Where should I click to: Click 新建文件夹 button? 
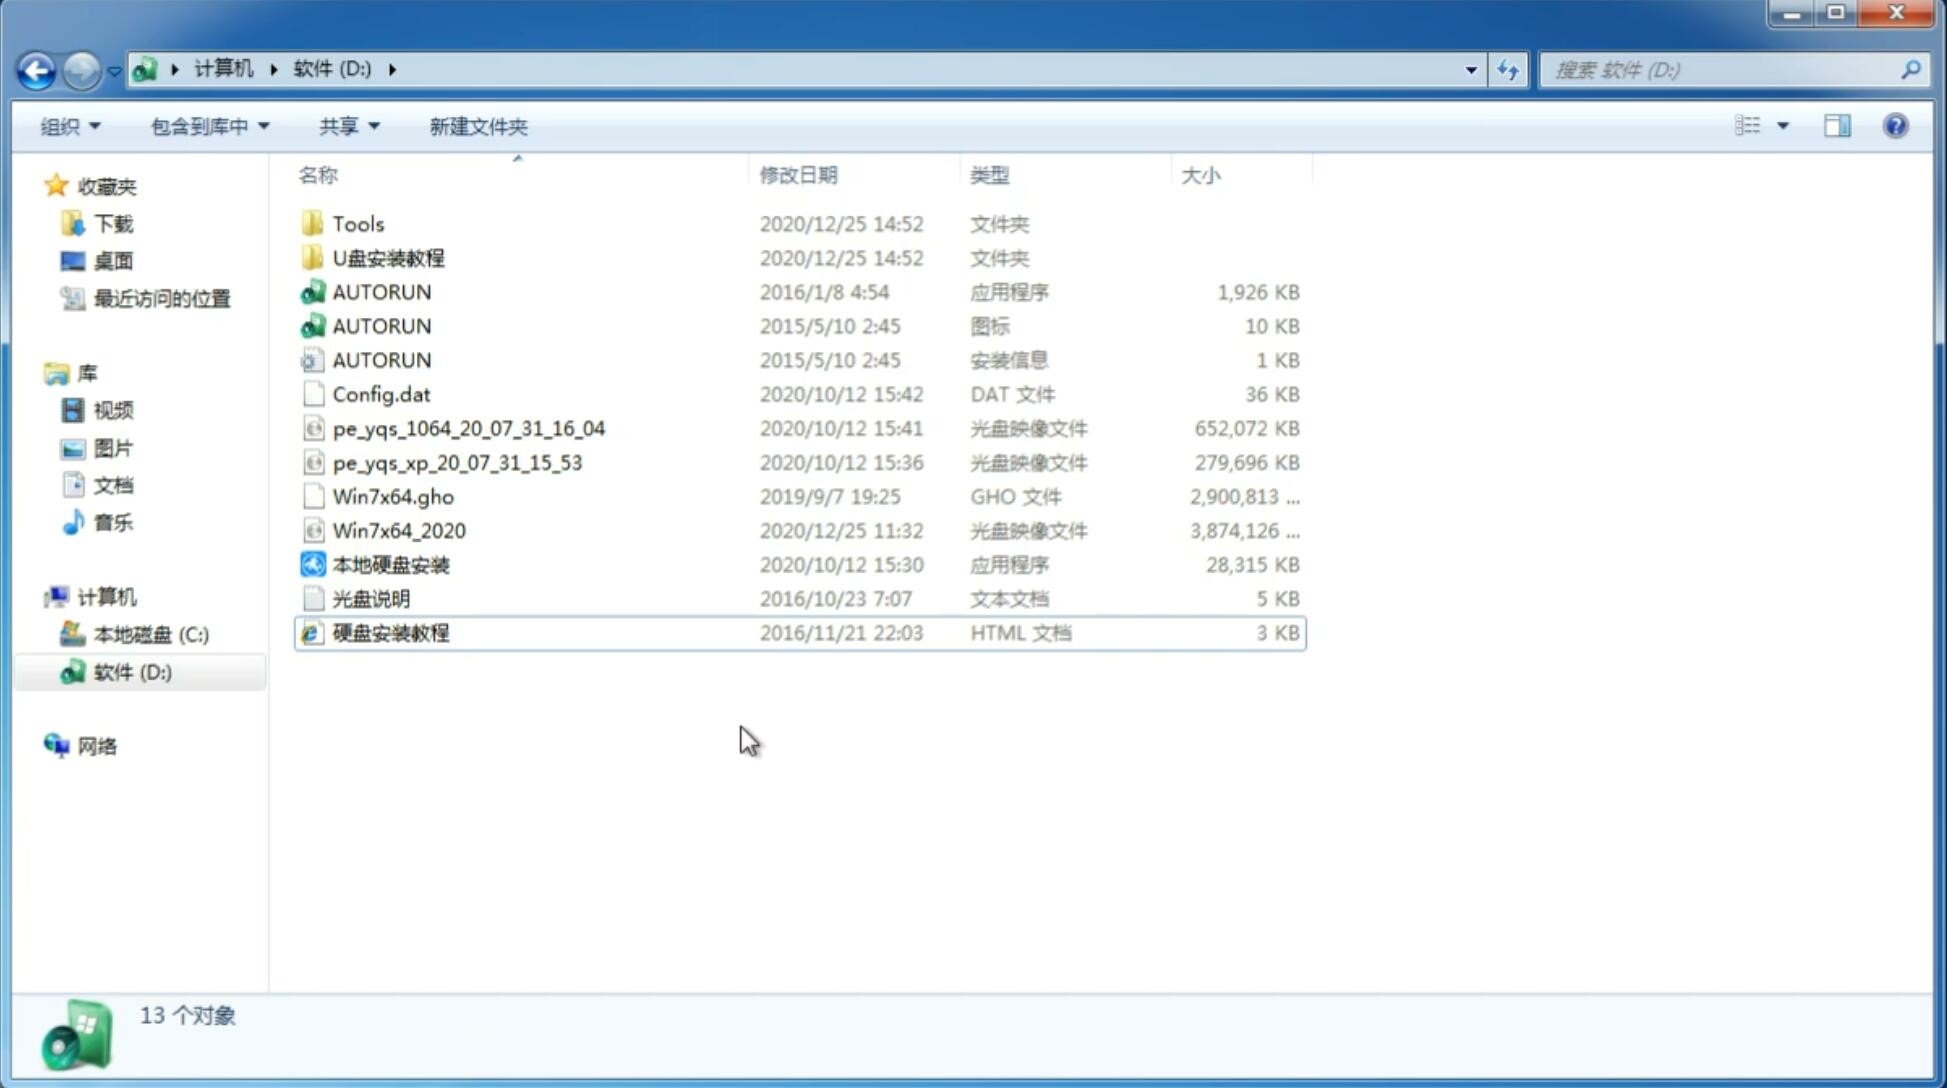pyautogui.click(x=477, y=126)
